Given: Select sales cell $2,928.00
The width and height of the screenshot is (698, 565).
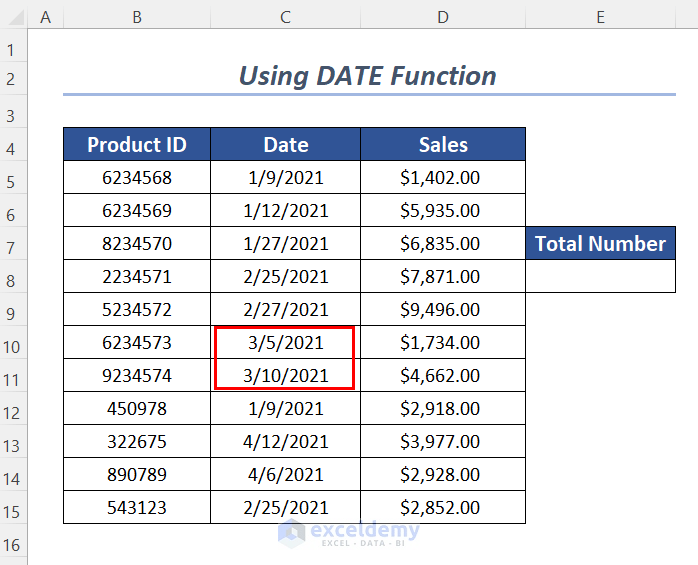Looking at the screenshot, I should point(443,474).
